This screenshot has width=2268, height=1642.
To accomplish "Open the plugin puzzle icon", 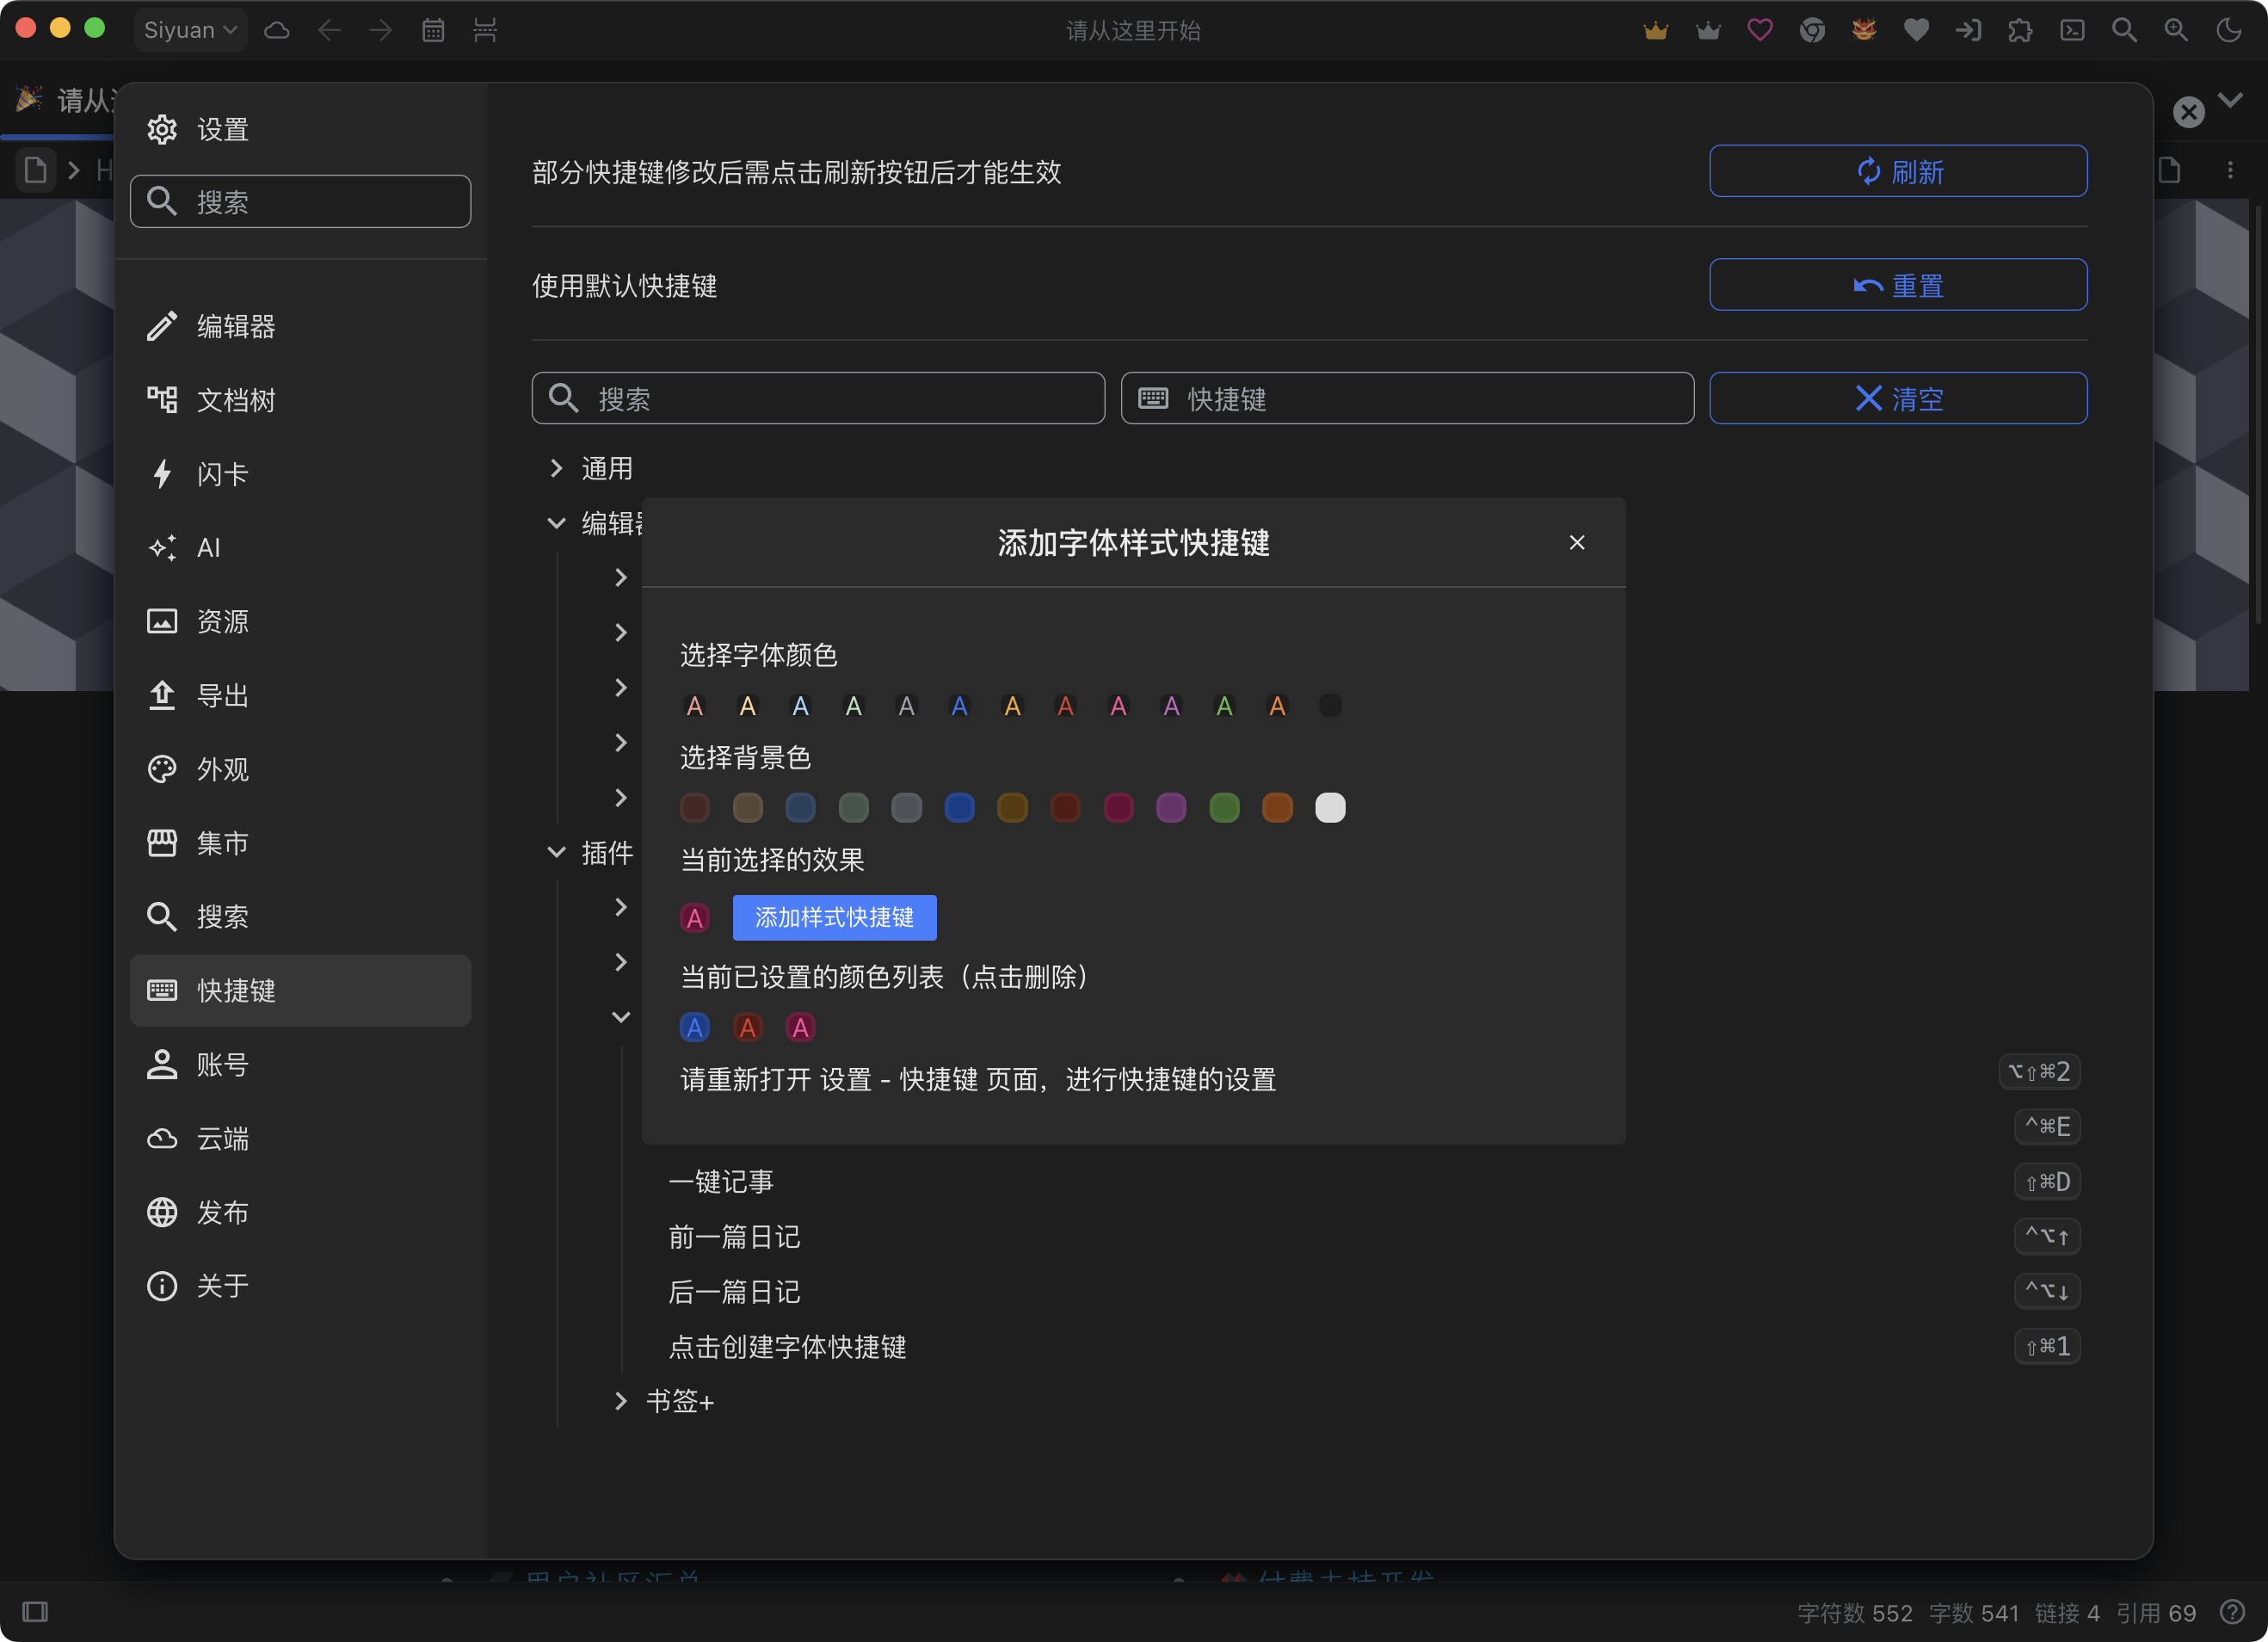I will pyautogui.click(x=2020, y=30).
